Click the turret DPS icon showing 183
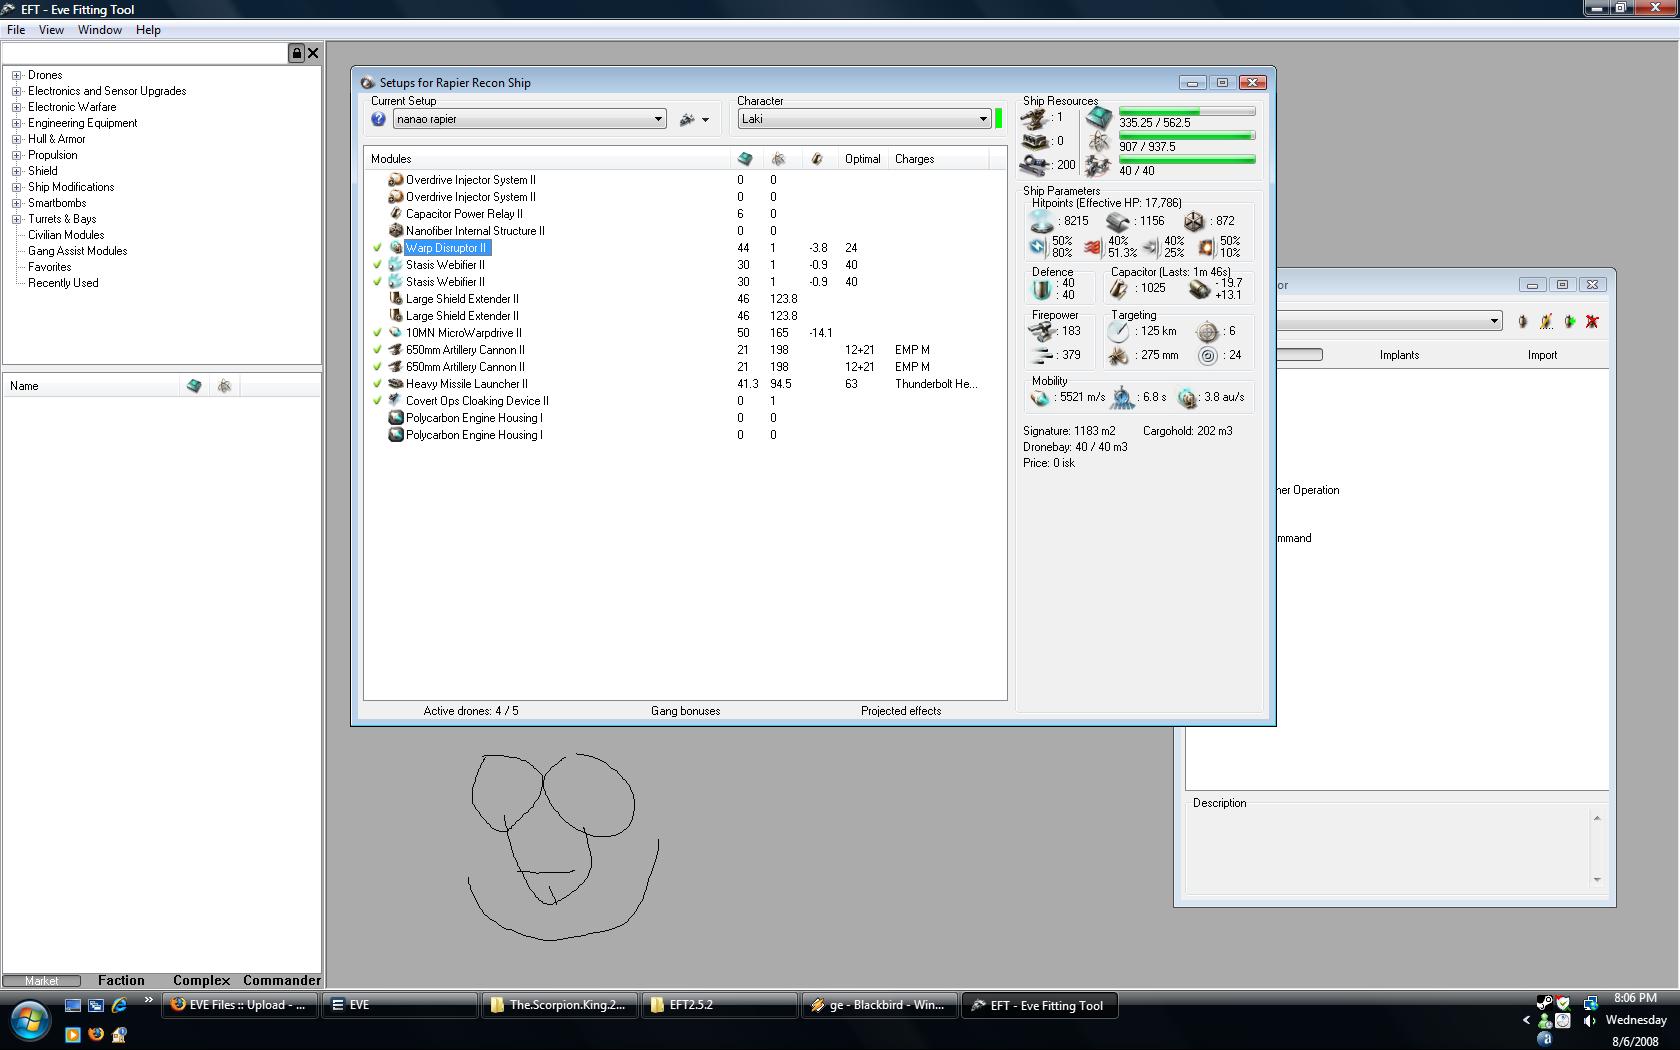Image resolution: width=1680 pixels, height=1050 pixels. (1042, 331)
